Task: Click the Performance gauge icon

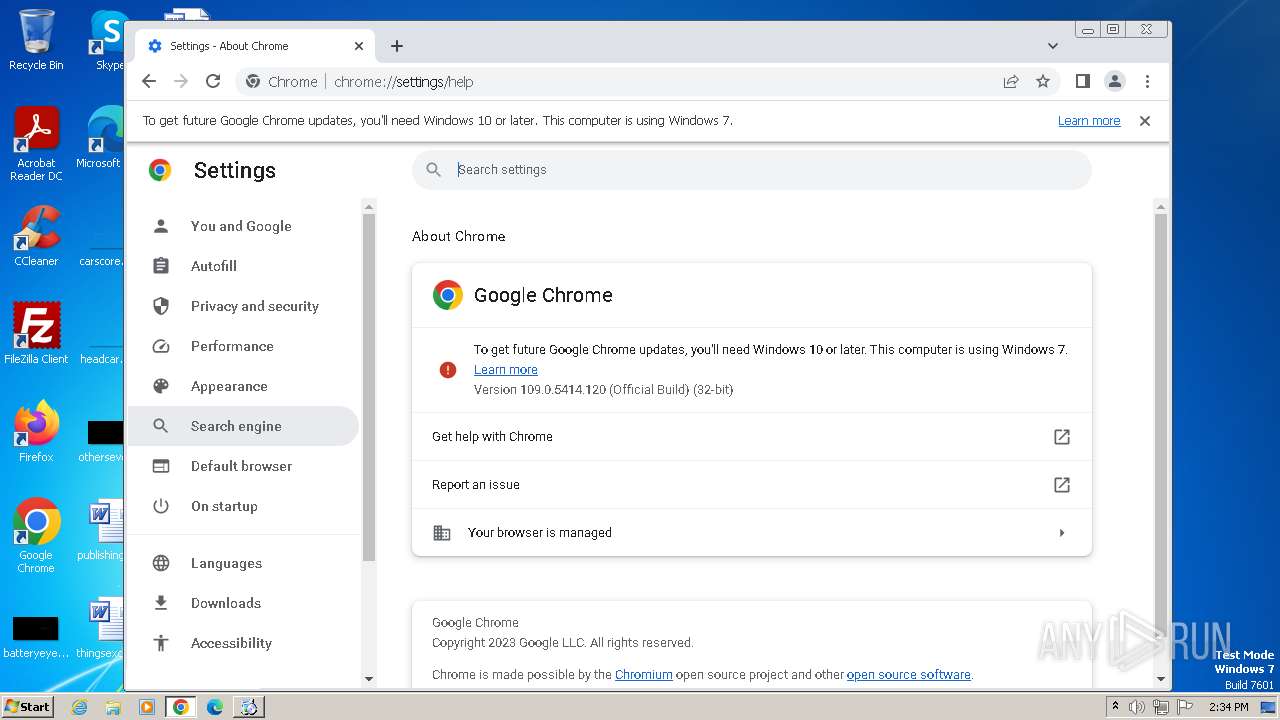Action: point(161,346)
